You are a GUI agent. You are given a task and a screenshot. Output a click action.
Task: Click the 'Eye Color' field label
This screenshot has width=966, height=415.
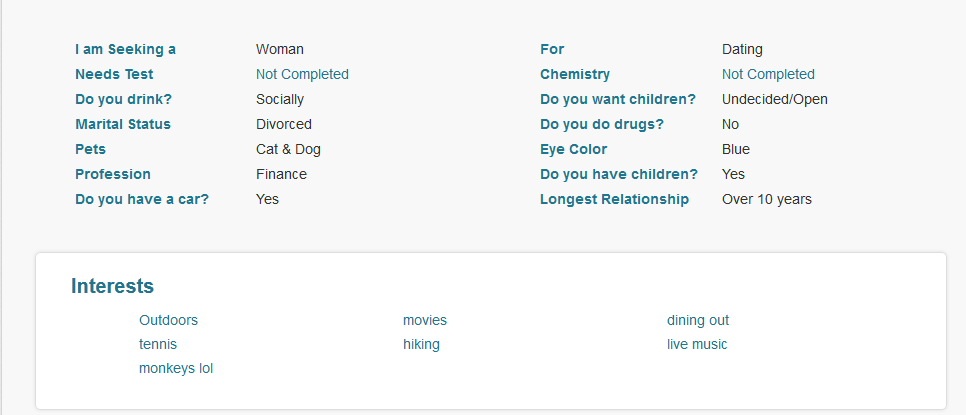click(573, 149)
